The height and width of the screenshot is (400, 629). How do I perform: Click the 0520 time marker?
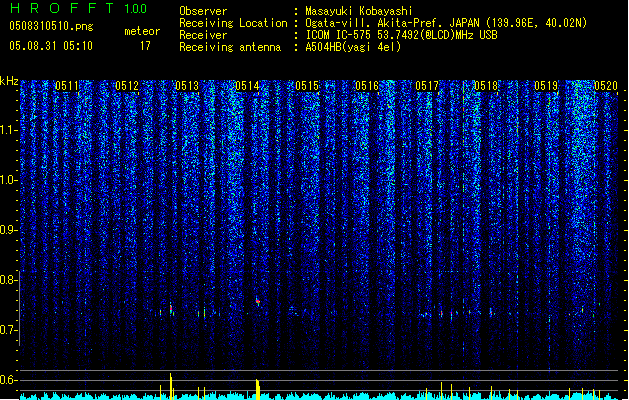(x=606, y=86)
